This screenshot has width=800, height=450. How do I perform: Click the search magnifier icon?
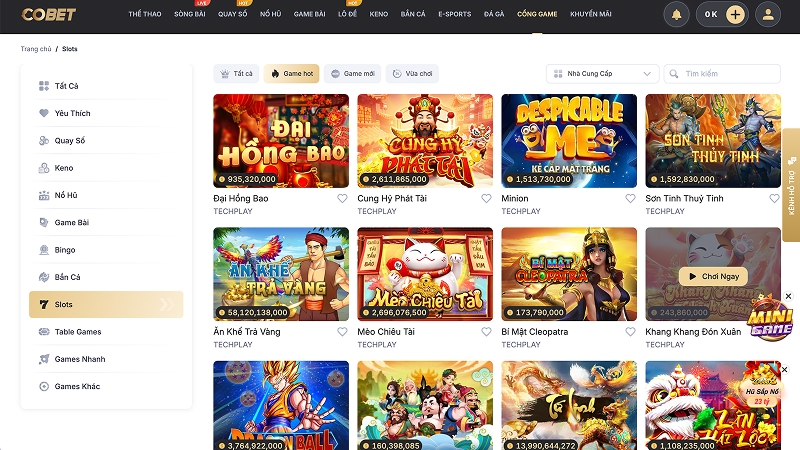tap(674, 74)
